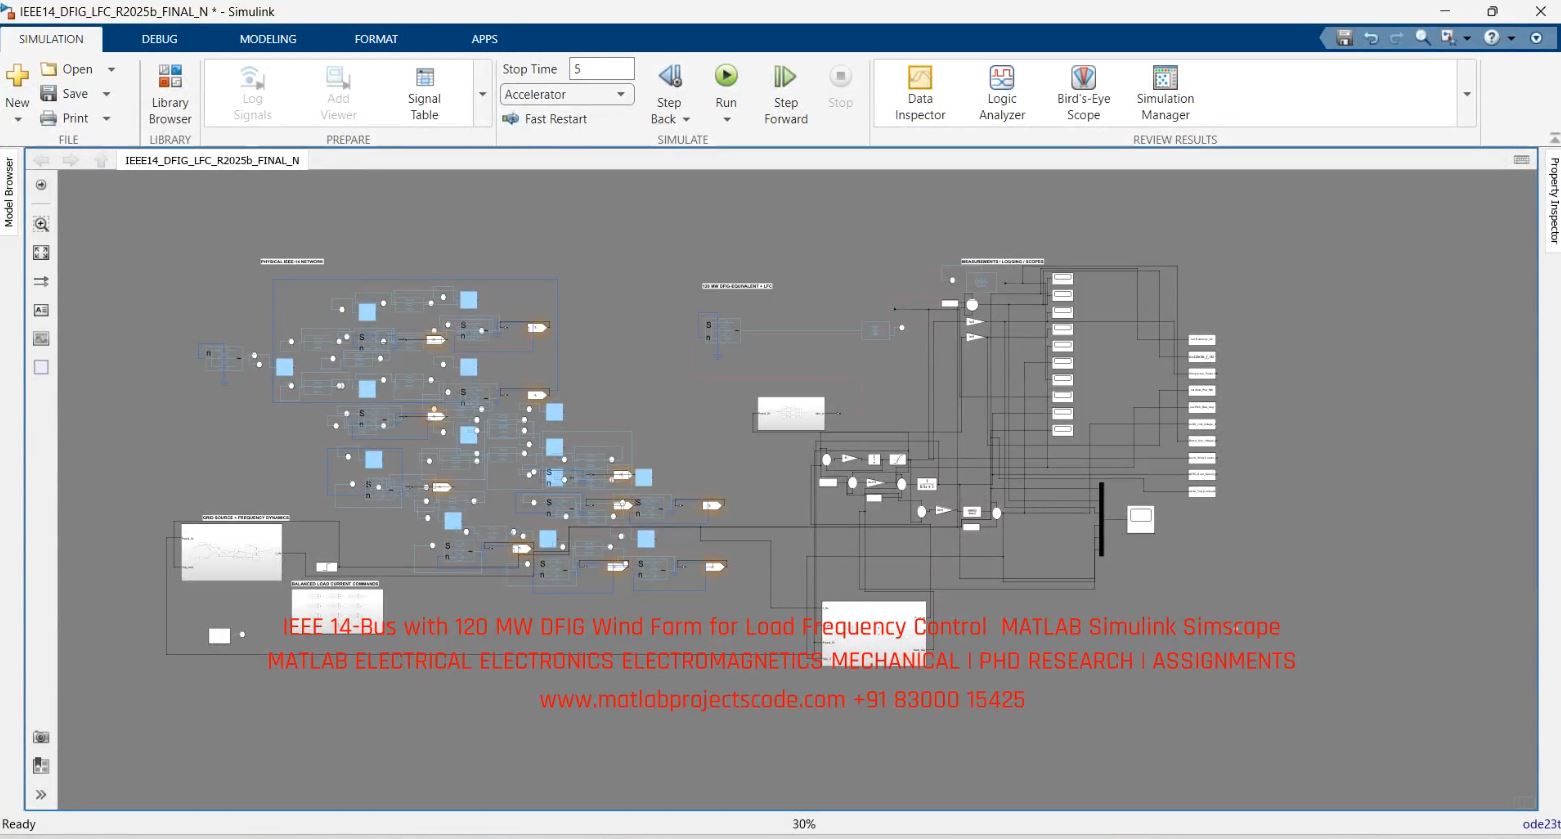Expand the Print dropdown arrow
The width and height of the screenshot is (1561, 839).
point(106,118)
